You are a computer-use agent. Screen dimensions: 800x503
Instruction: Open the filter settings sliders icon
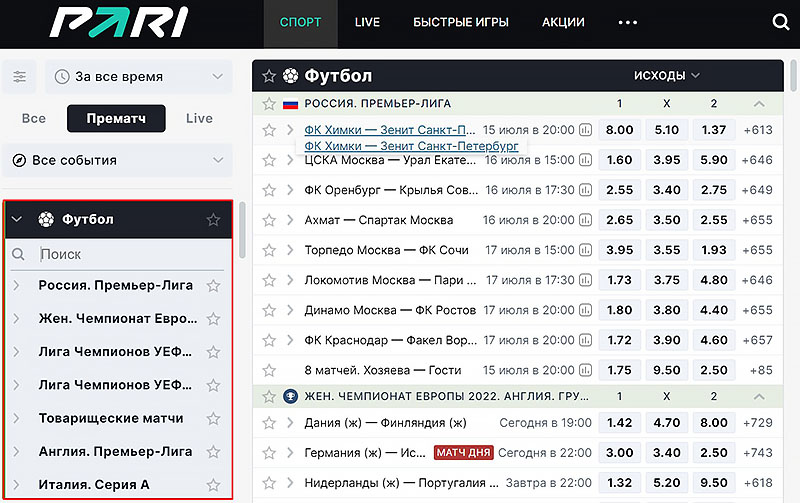[20, 76]
